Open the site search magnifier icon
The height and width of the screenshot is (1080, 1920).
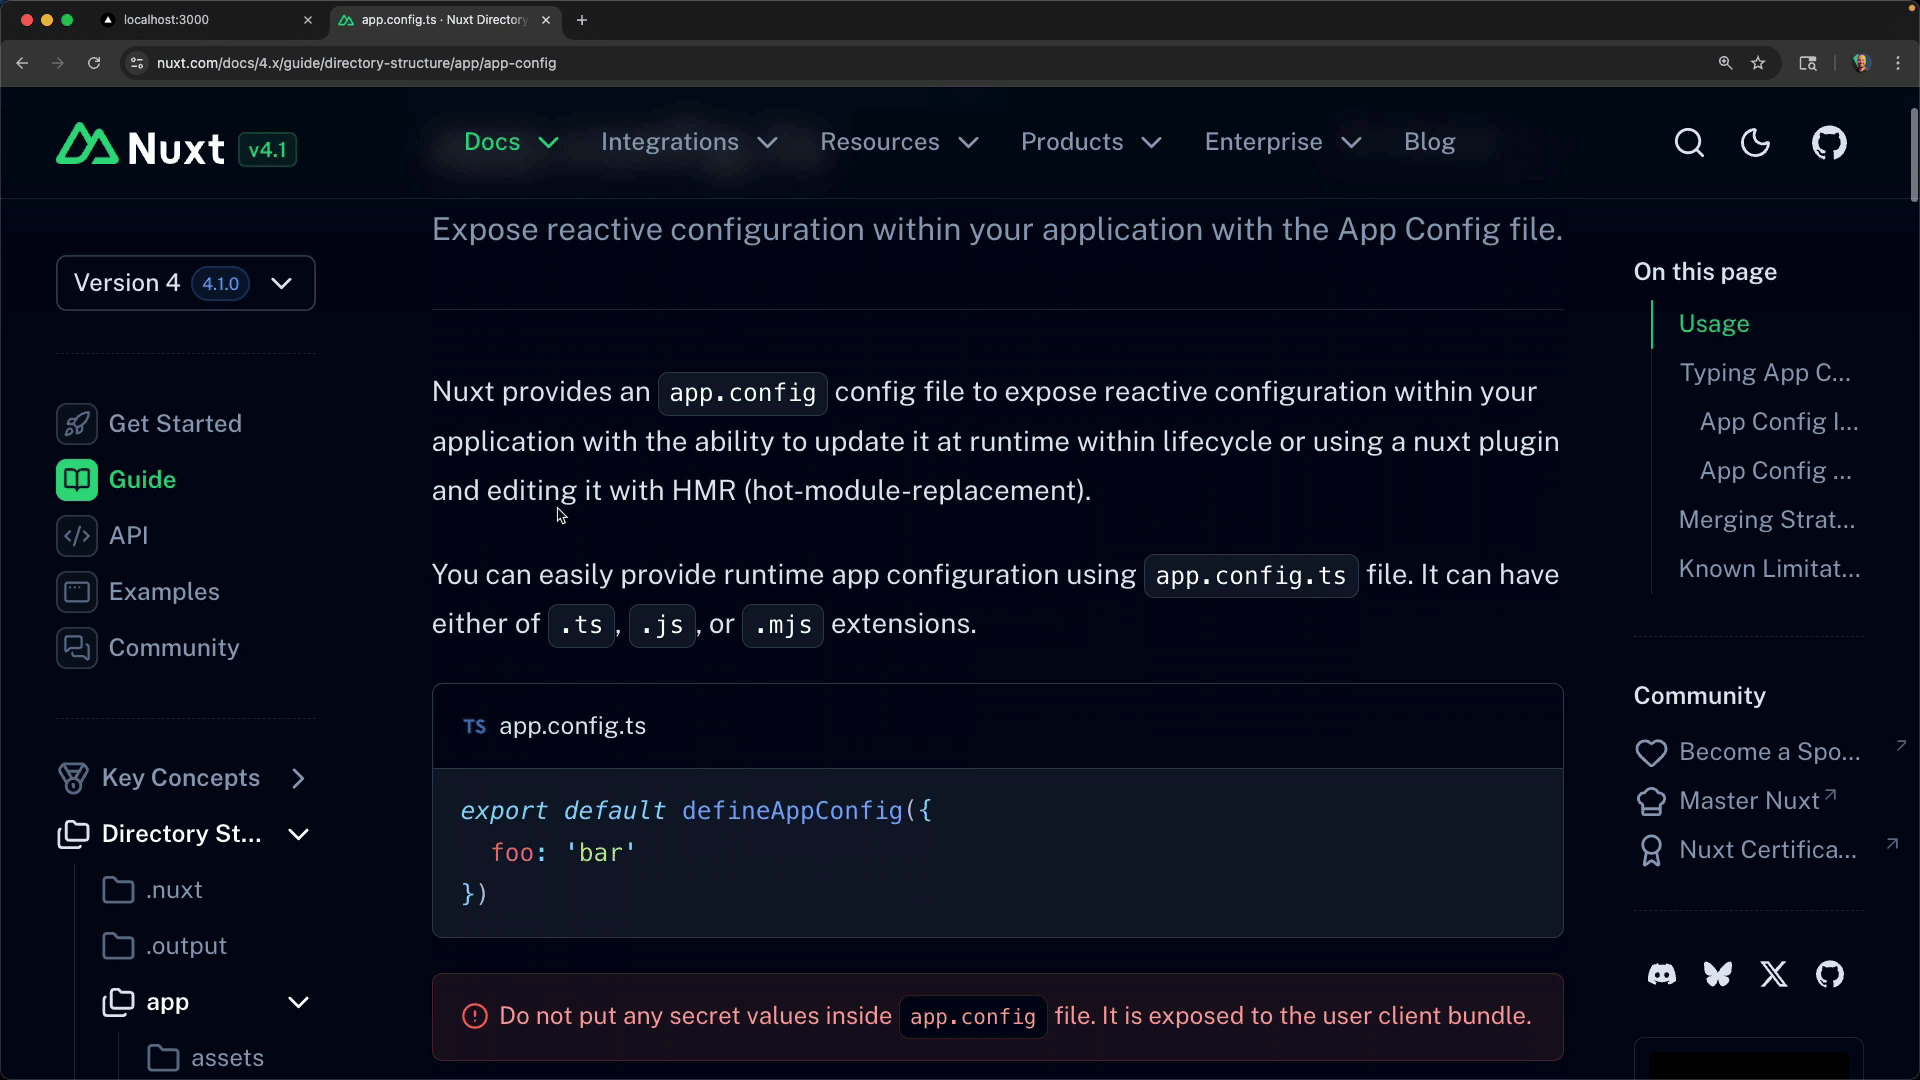[1689, 143]
